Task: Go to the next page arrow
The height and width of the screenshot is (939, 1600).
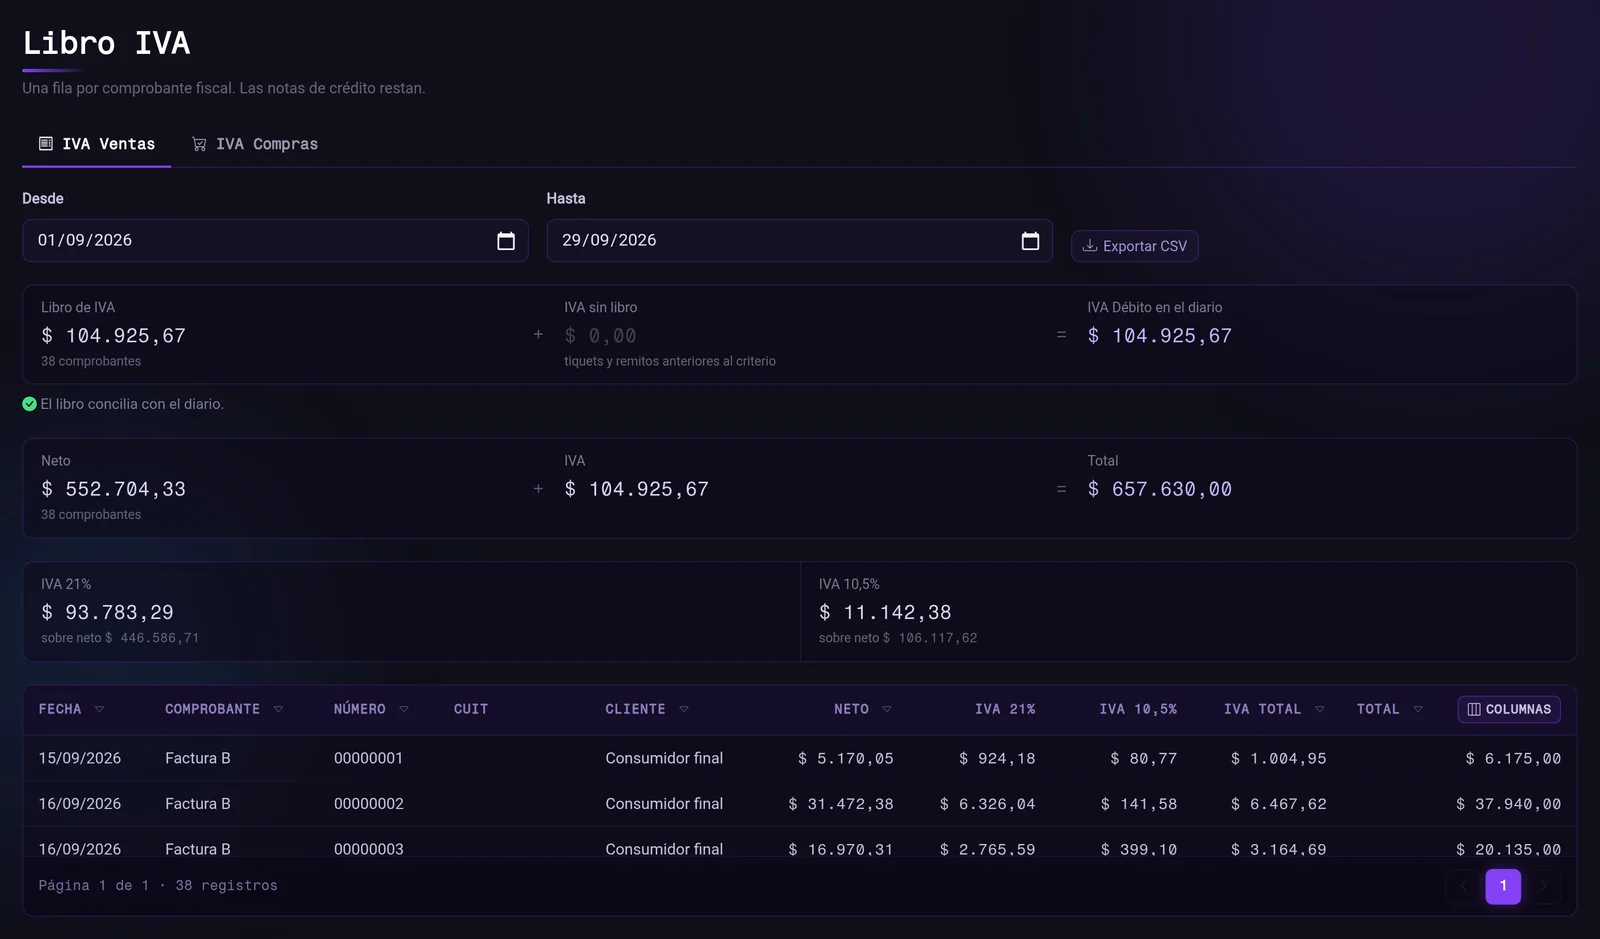Action: point(1543,886)
